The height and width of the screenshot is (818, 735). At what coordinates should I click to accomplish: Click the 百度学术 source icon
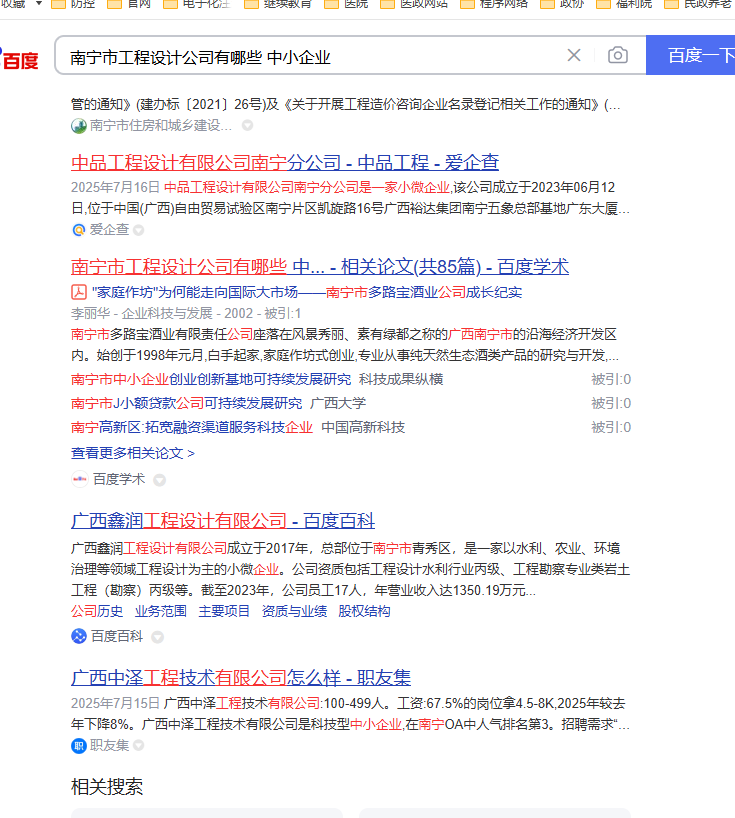[79, 479]
